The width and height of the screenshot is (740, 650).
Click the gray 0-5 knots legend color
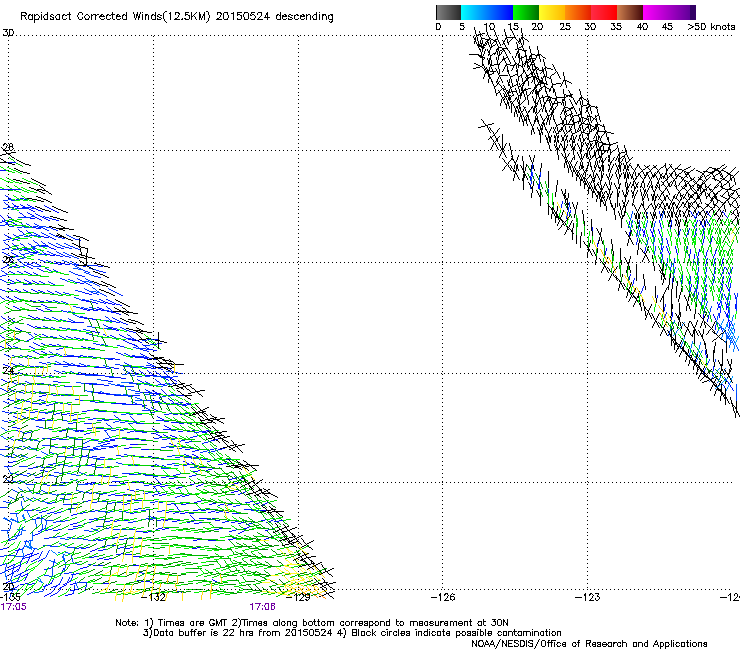pyautogui.click(x=448, y=12)
